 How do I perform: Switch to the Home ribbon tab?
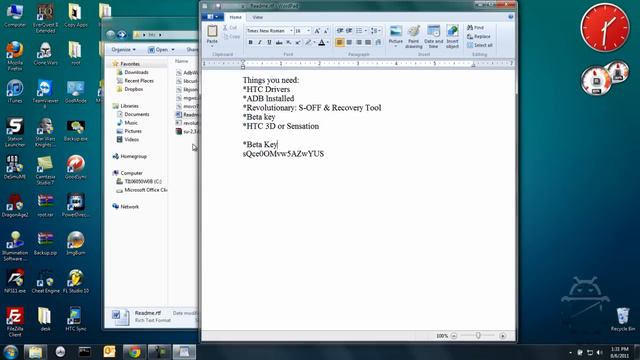235,17
